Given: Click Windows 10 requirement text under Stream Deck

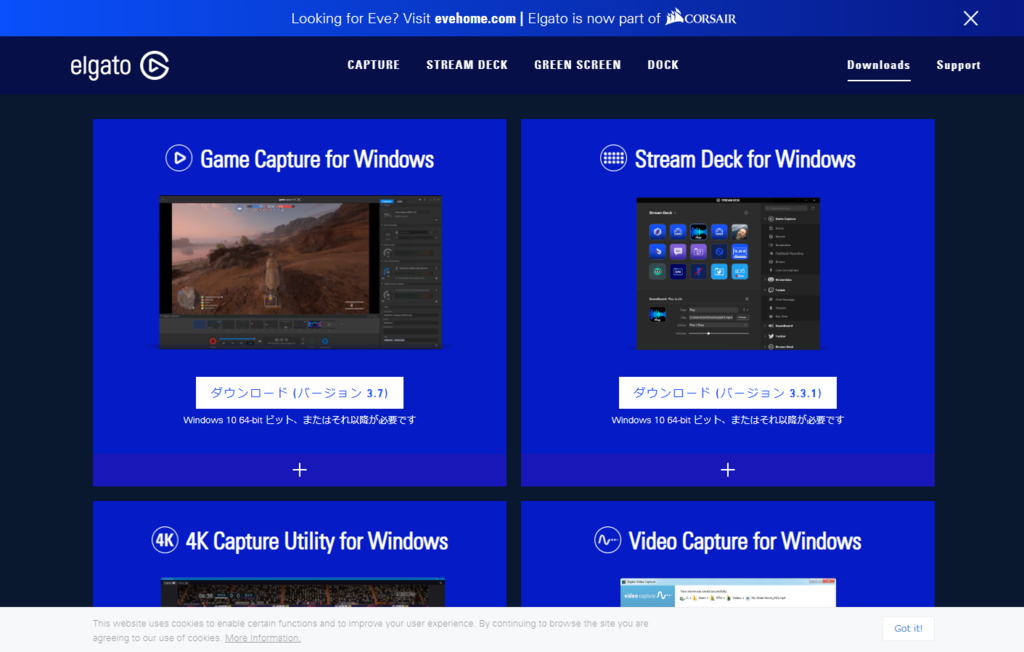Looking at the screenshot, I should point(728,420).
